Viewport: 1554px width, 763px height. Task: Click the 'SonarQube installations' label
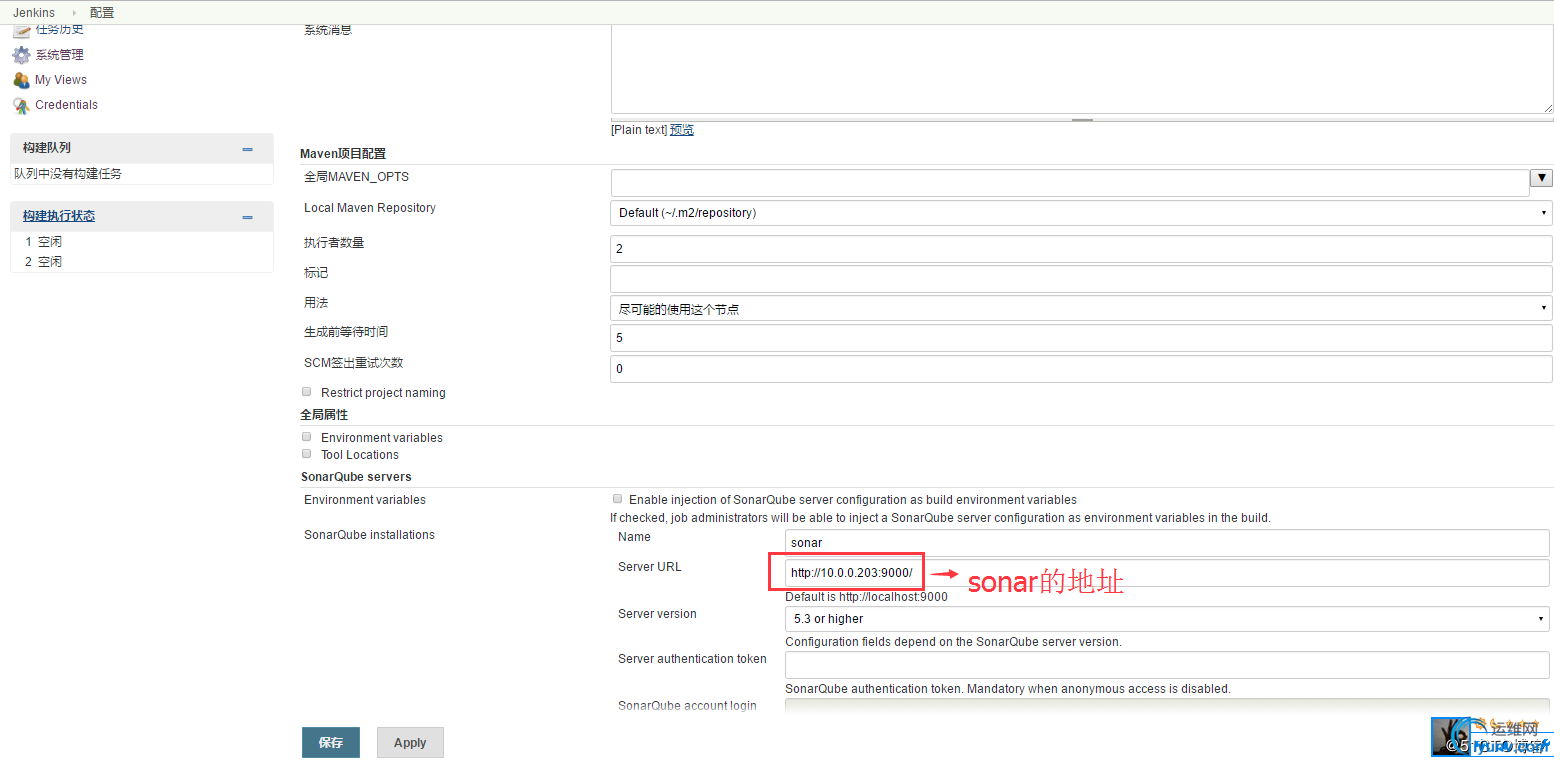pos(369,535)
